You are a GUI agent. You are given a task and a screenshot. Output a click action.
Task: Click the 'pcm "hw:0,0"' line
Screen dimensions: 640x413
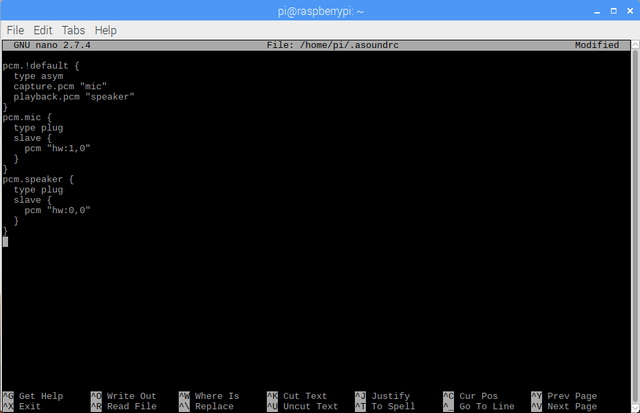point(57,211)
